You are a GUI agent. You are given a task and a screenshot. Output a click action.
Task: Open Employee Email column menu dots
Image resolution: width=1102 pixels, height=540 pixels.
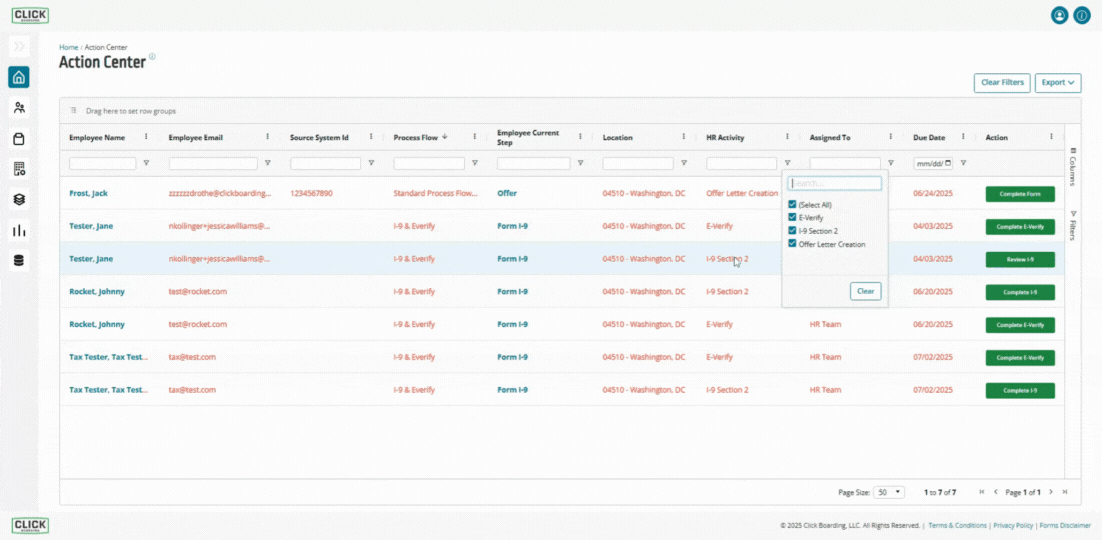pyautogui.click(x=268, y=137)
